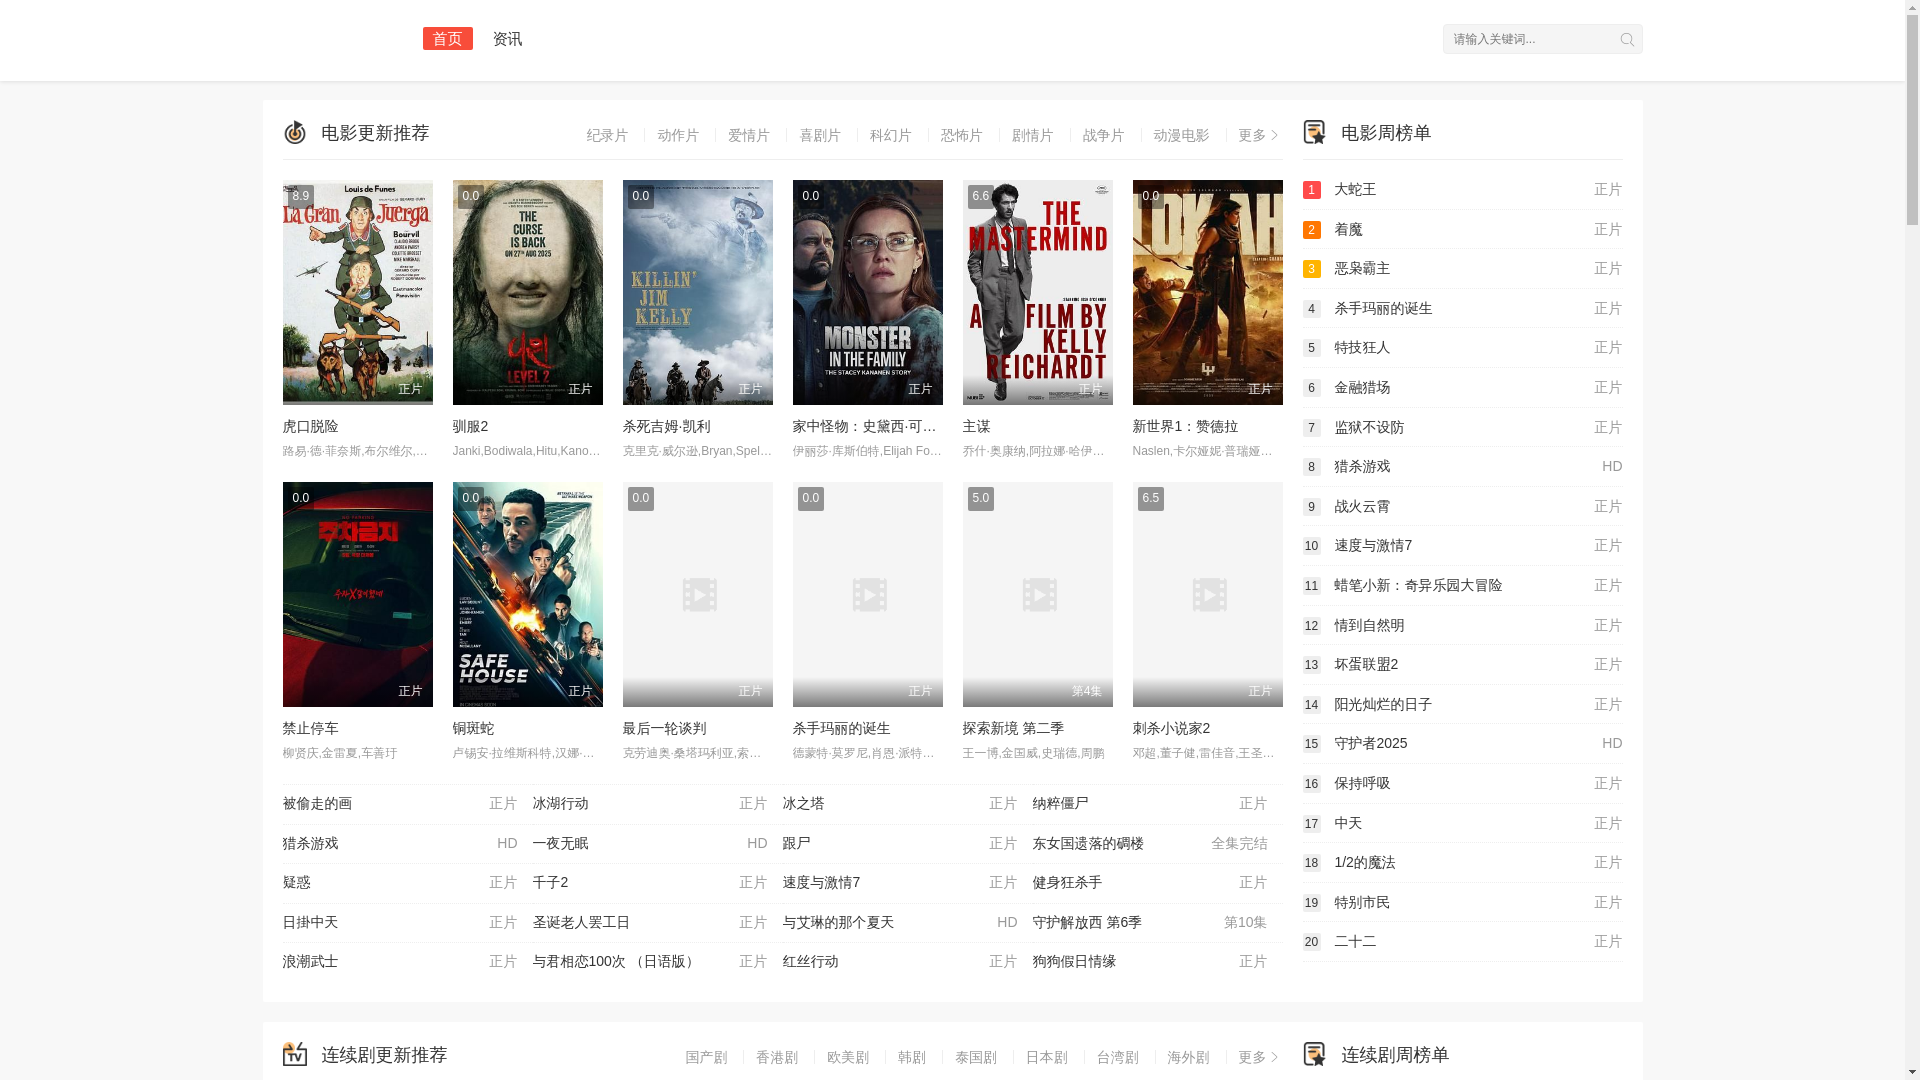Image resolution: width=1920 pixels, height=1080 pixels.
Task: Select the 恐怖片 movie category
Action: (962, 135)
